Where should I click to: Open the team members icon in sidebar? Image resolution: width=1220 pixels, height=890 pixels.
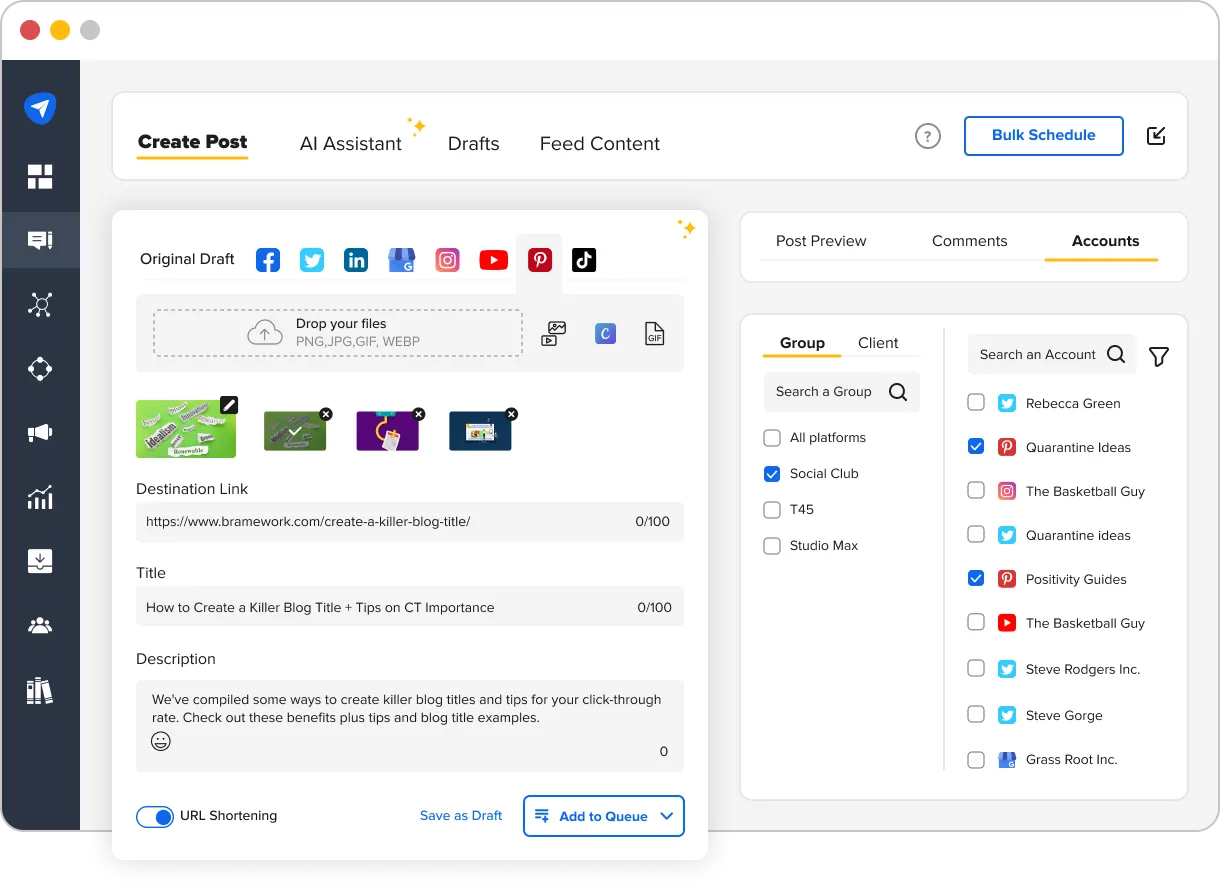[41, 625]
